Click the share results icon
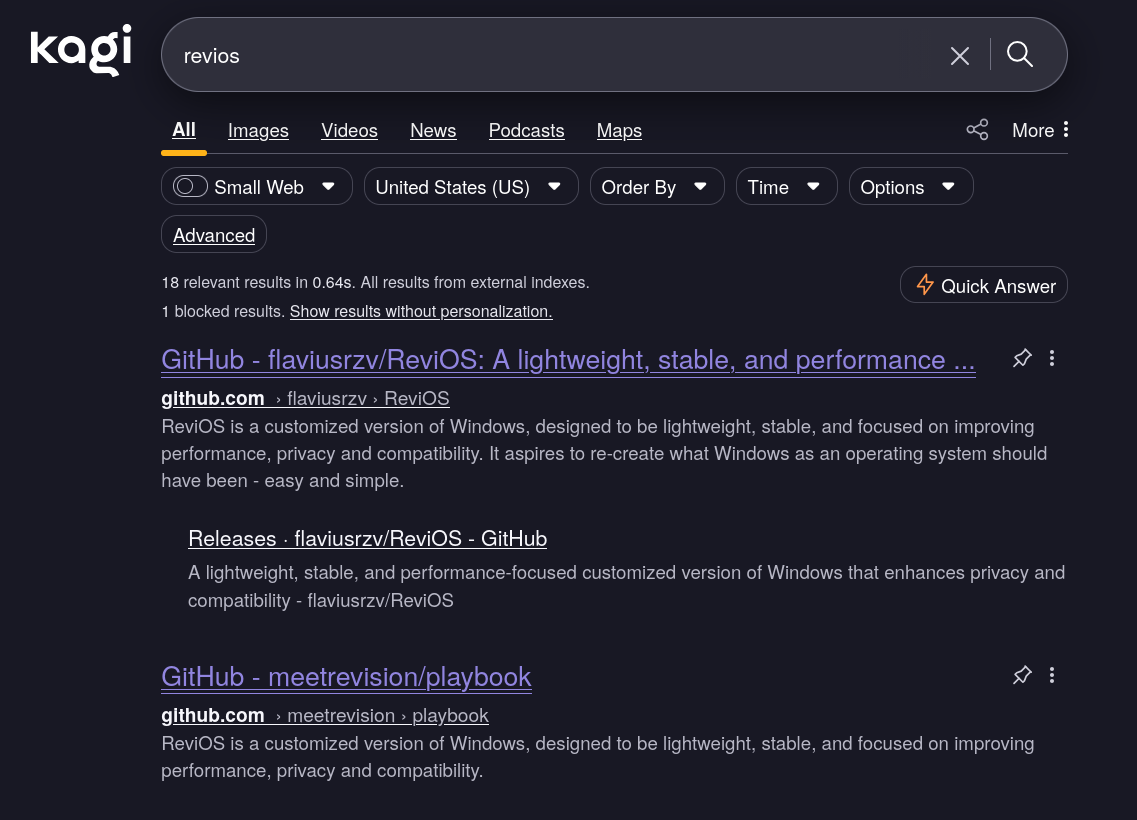Image resolution: width=1137 pixels, height=820 pixels. tap(977, 130)
